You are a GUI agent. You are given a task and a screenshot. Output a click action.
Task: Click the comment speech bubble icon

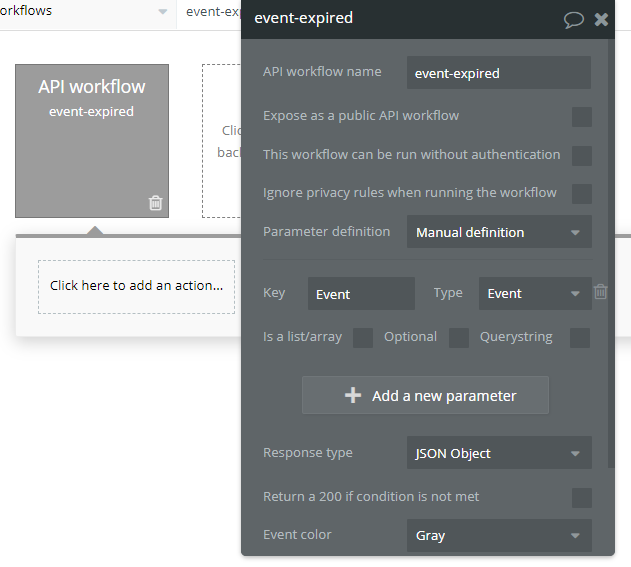574,19
